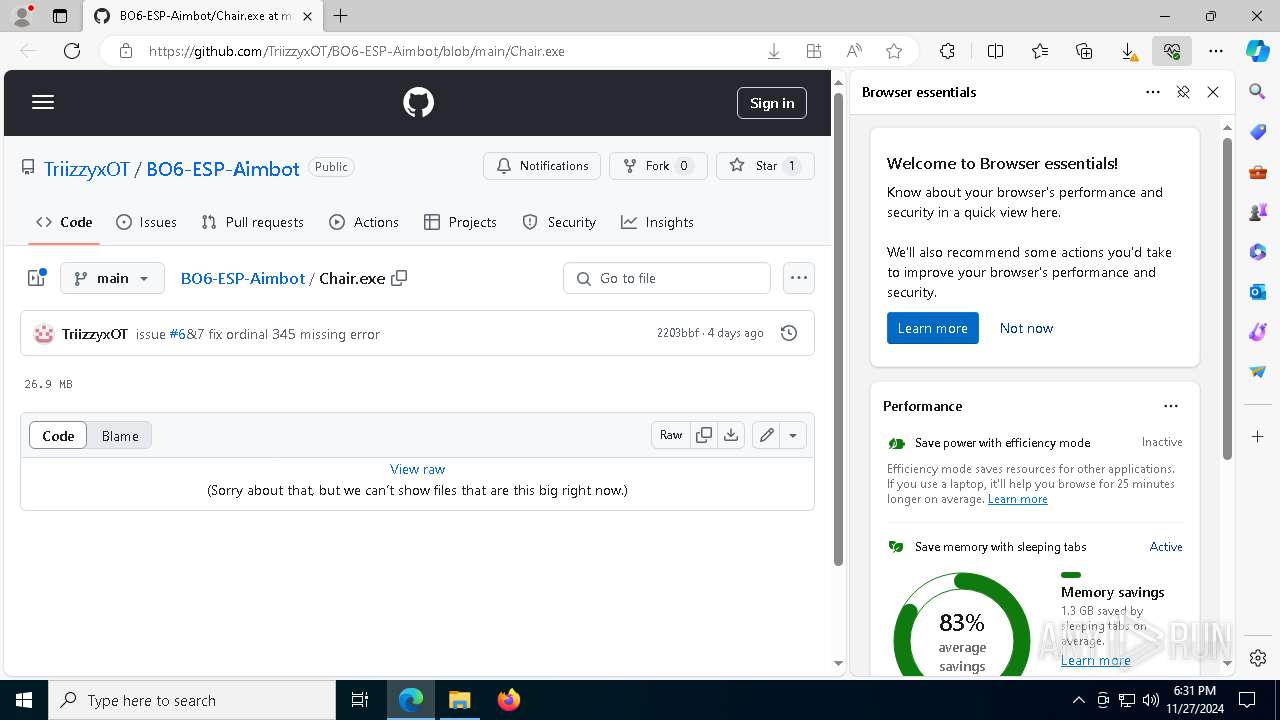
Task: Expand the main branch dropdown
Action: click(x=112, y=278)
